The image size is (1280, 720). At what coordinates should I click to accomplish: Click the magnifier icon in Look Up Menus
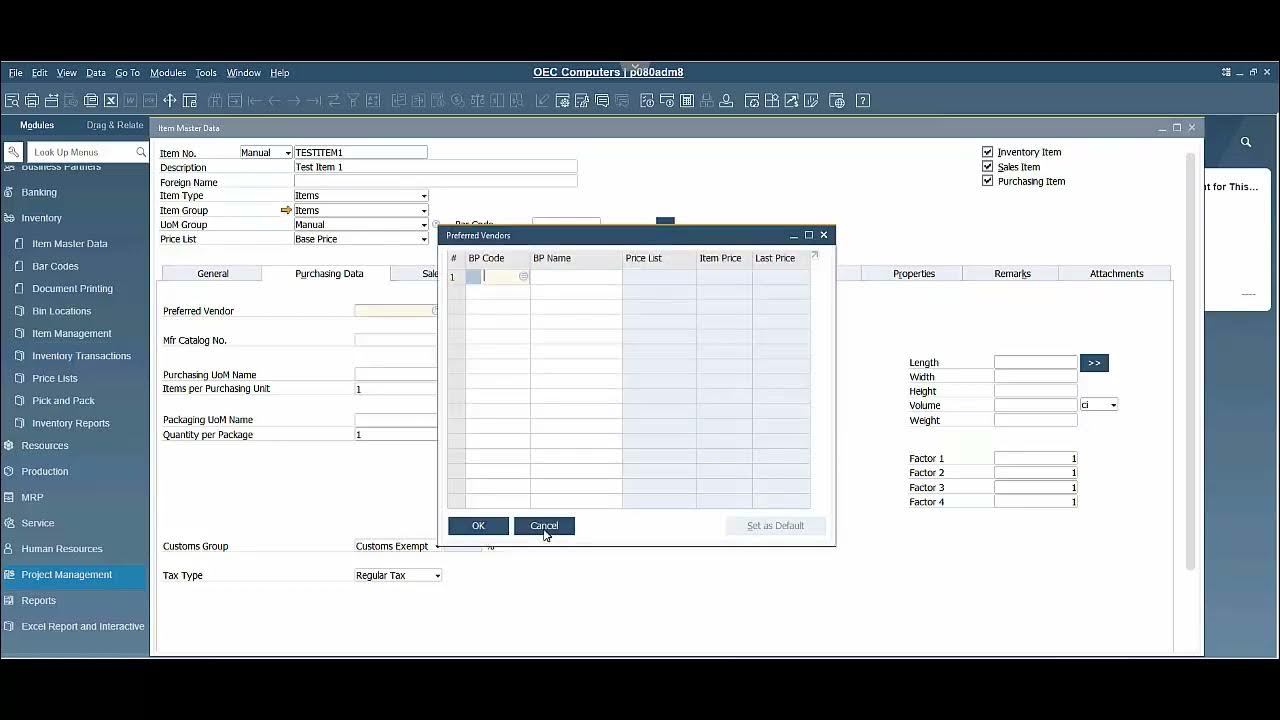[x=141, y=152]
